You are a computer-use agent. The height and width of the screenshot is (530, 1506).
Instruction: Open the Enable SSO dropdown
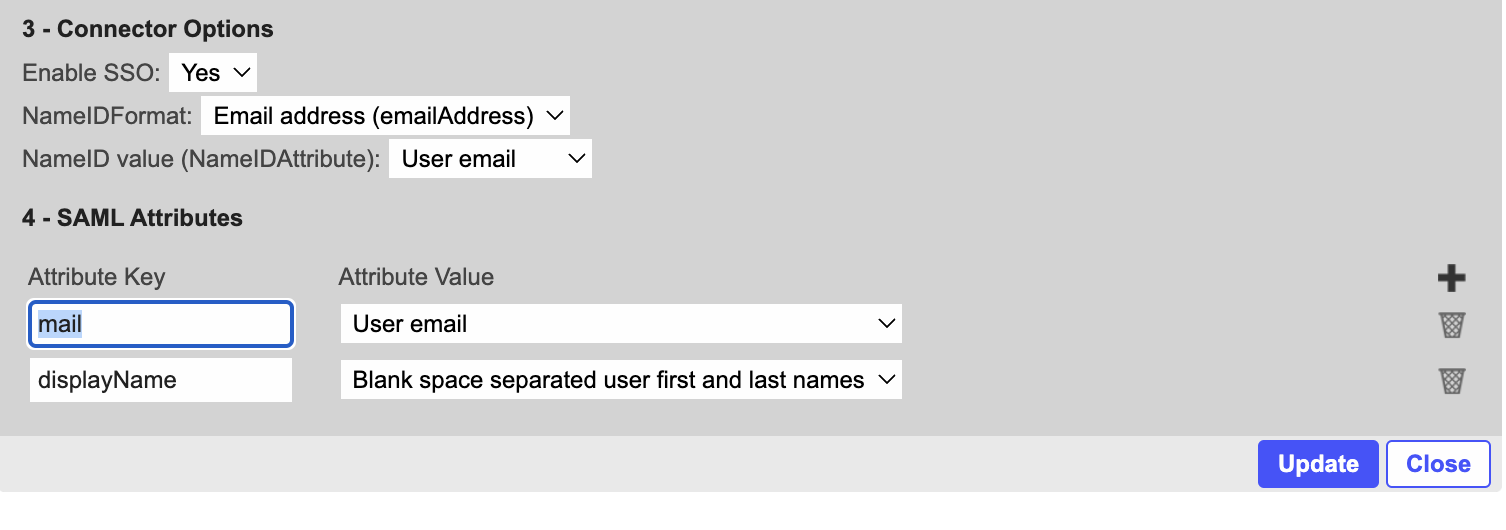point(214,73)
